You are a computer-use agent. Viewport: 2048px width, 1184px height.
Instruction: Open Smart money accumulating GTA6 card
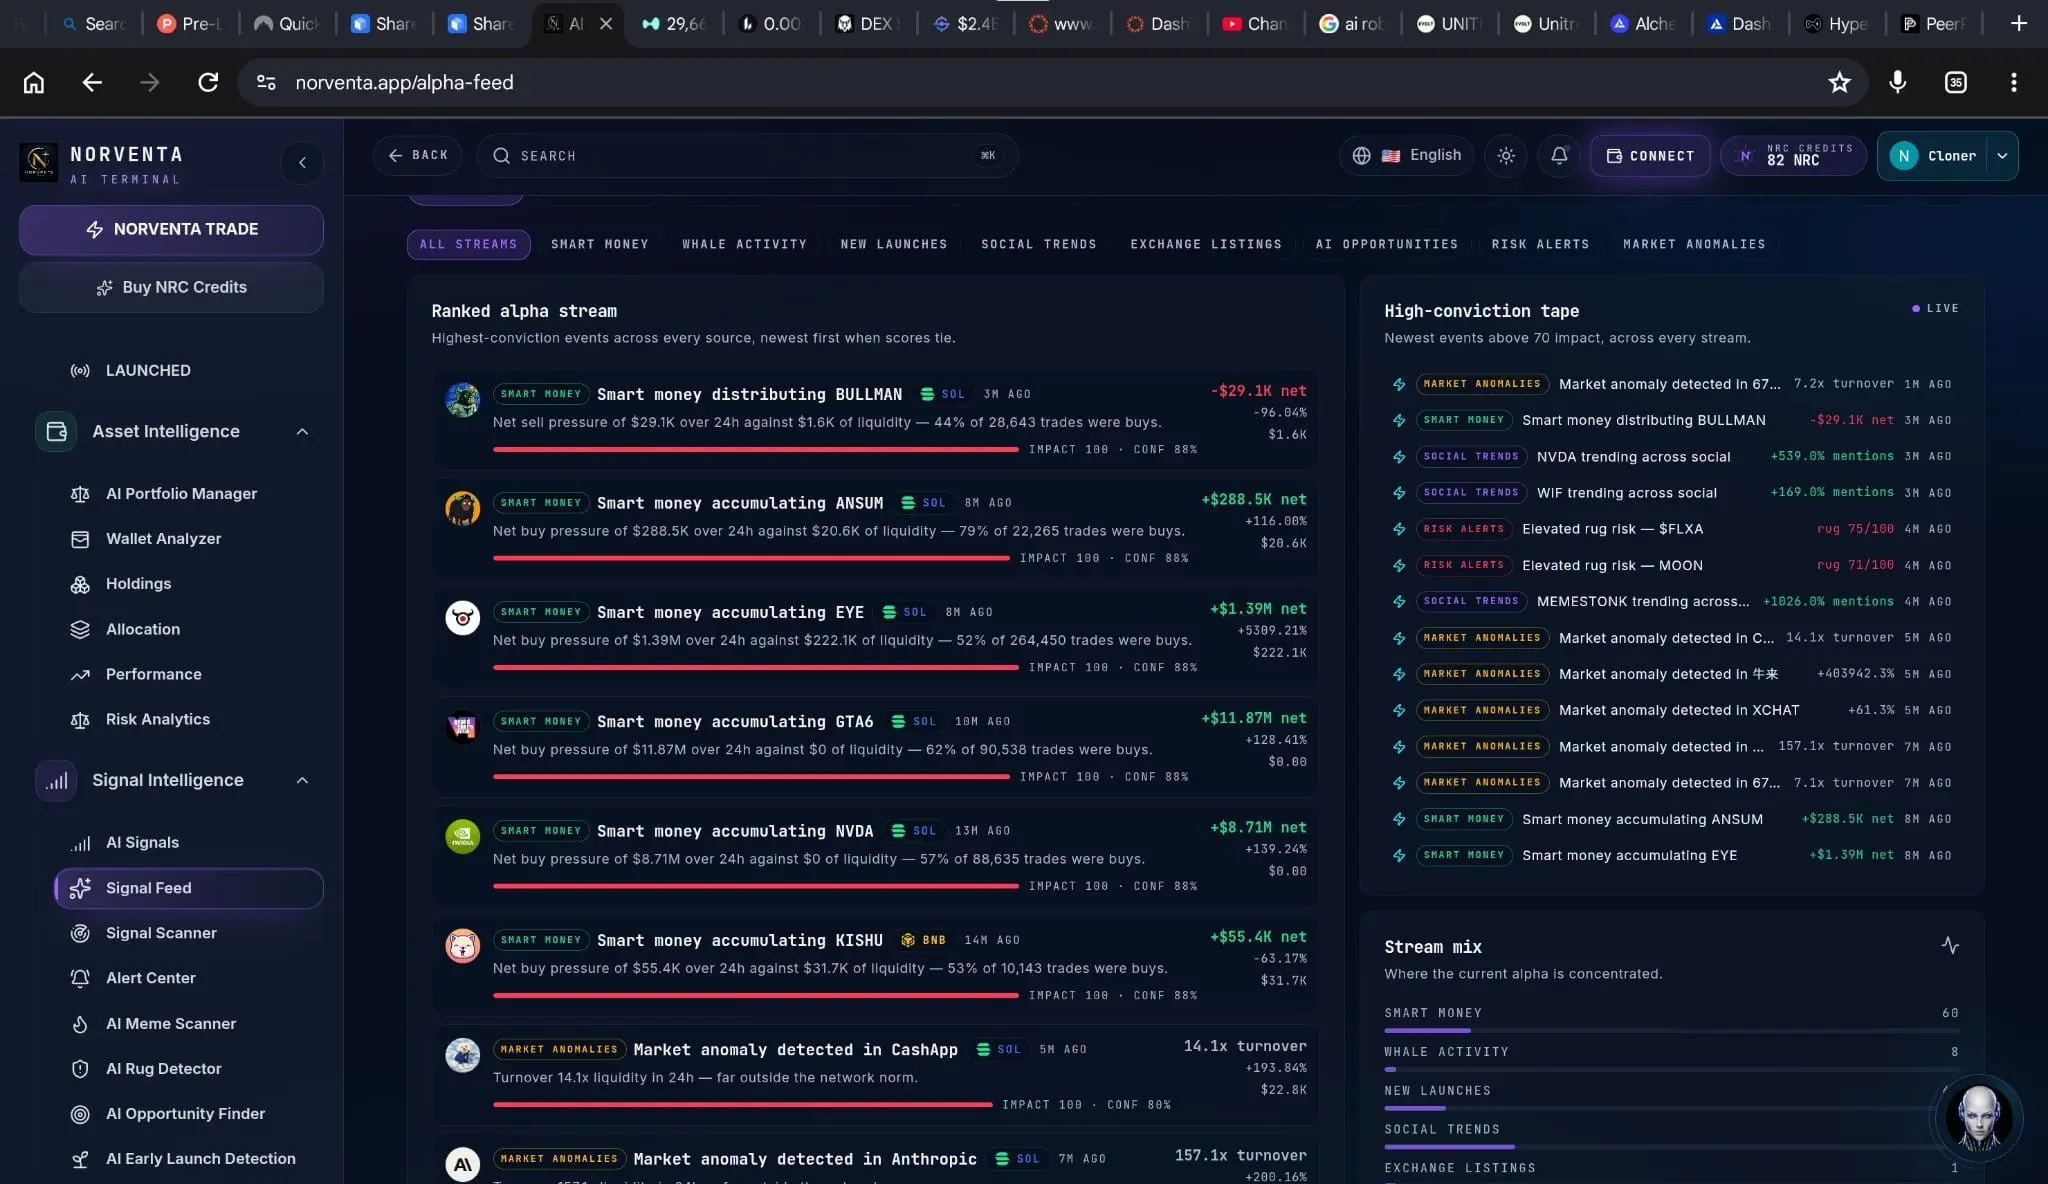(875, 748)
